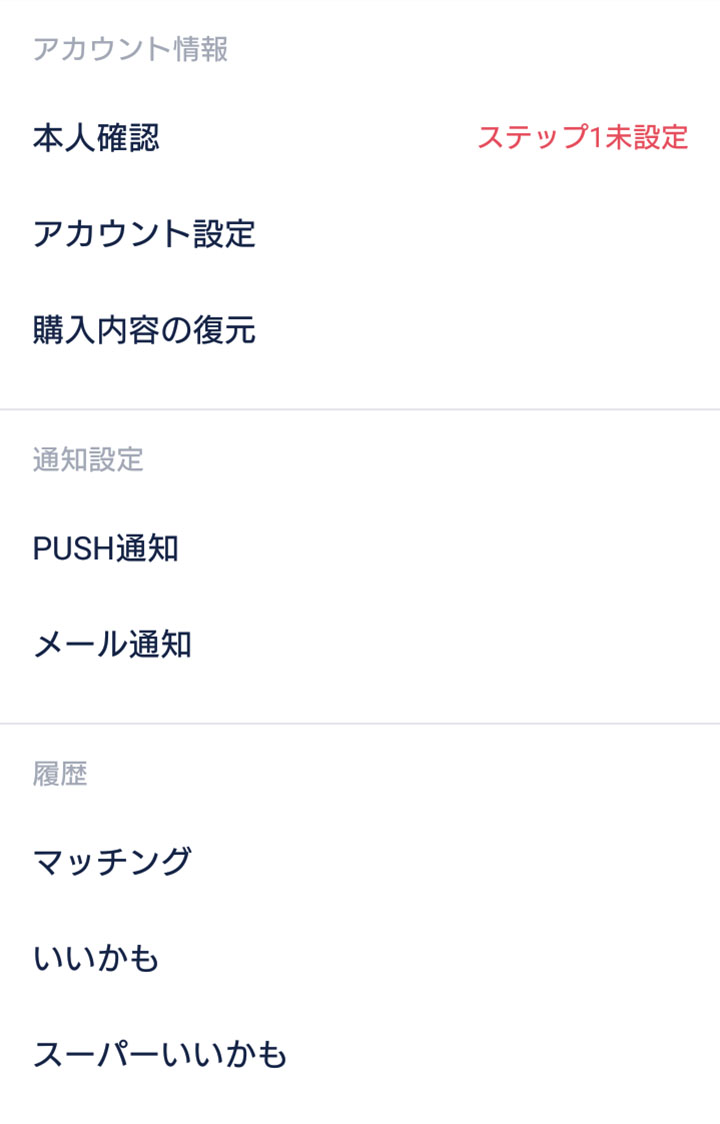This screenshot has height=1124, width=720.
Task: View いいかも history
Action: point(360,958)
